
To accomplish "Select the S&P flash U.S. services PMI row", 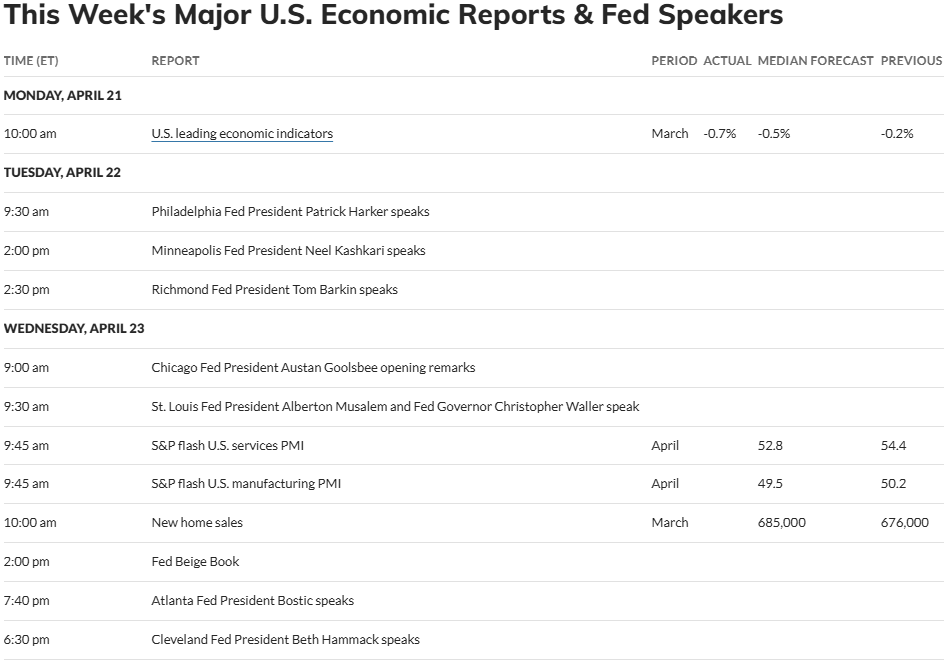I will click(x=474, y=446).
